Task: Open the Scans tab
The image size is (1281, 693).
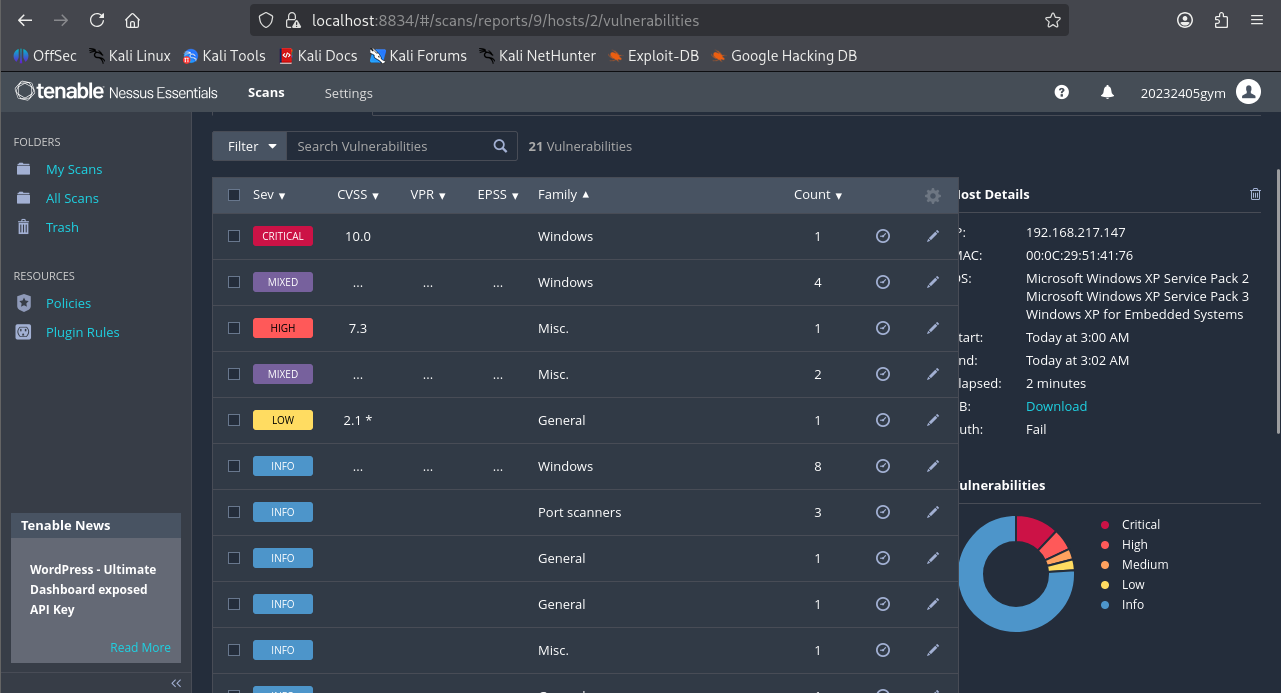Action: [x=266, y=92]
